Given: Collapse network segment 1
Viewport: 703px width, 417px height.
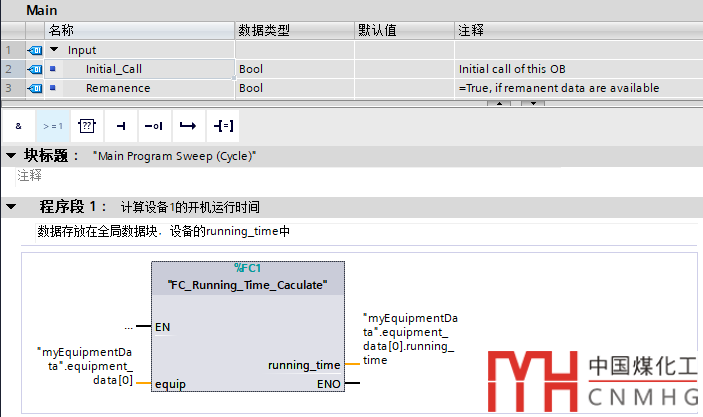Looking at the screenshot, I should tap(11, 207).
